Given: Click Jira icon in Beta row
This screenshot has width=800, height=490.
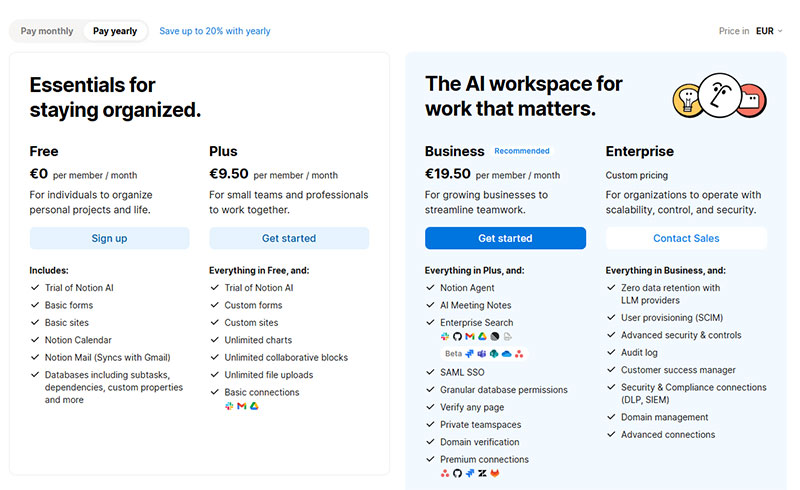Looking at the screenshot, I should [469, 354].
